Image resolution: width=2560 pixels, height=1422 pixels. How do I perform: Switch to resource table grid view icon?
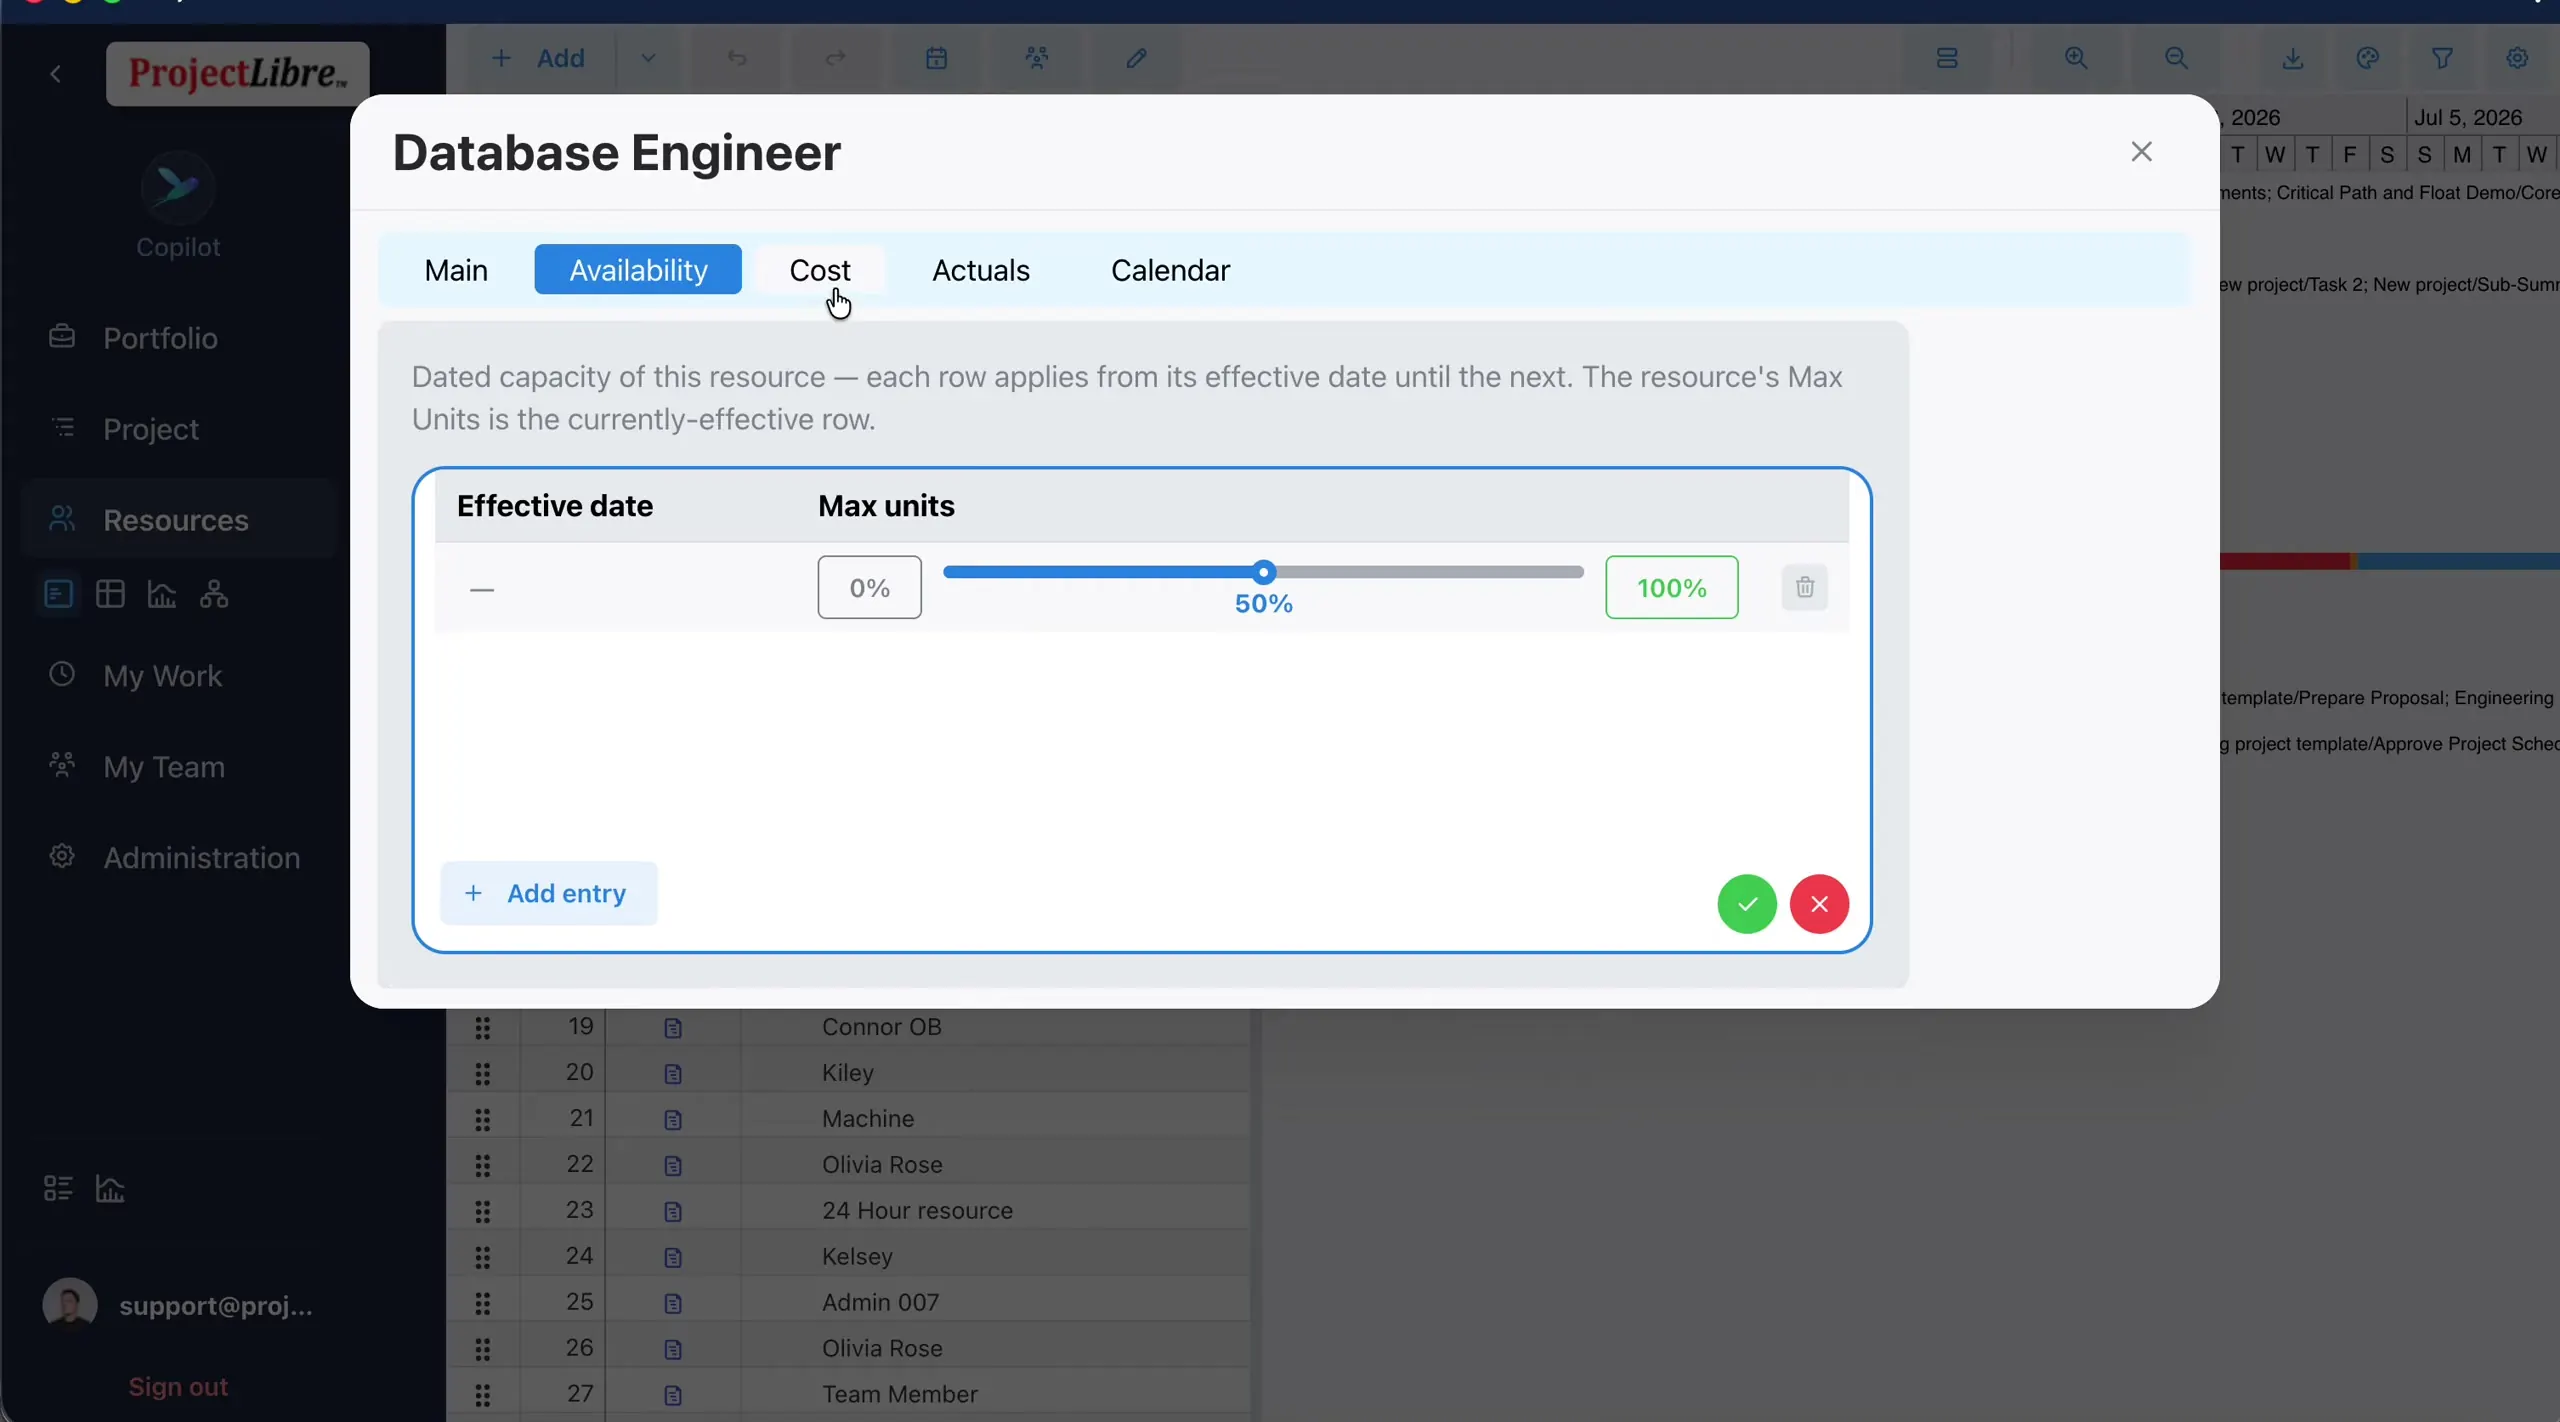click(x=110, y=594)
